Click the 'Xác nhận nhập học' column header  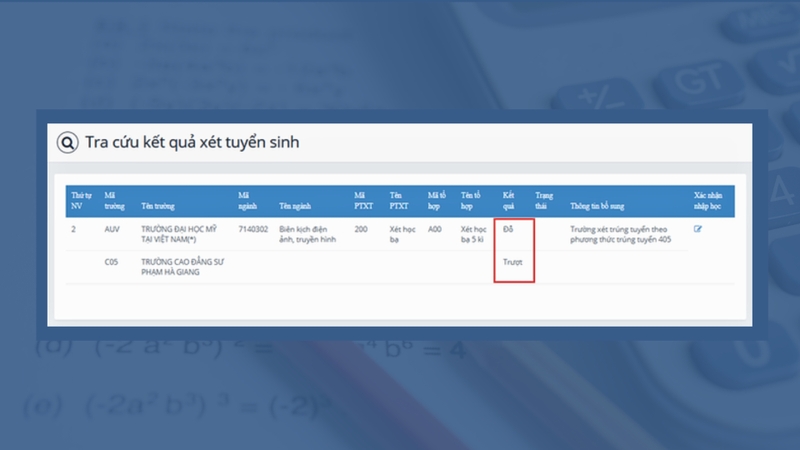pyautogui.click(x=708, y=201)
